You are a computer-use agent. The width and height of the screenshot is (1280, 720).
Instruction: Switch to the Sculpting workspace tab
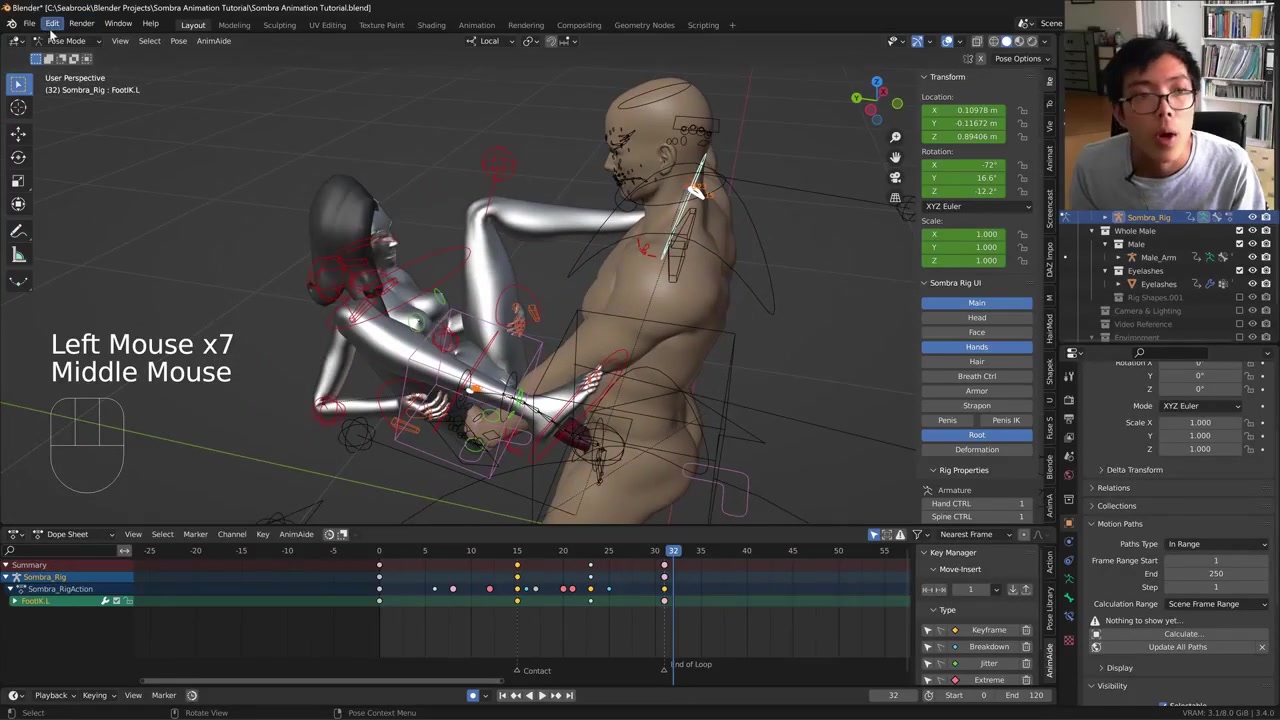tap(279, 25)
